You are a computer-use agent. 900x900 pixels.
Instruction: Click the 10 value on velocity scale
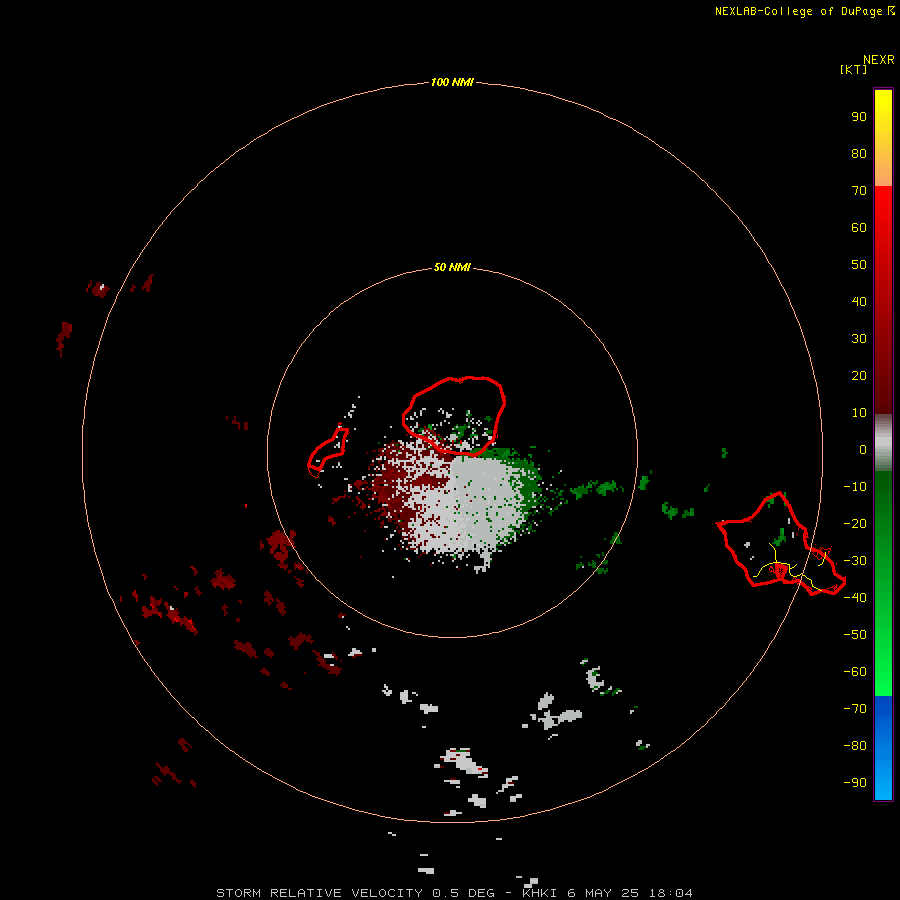click(859, 413)
